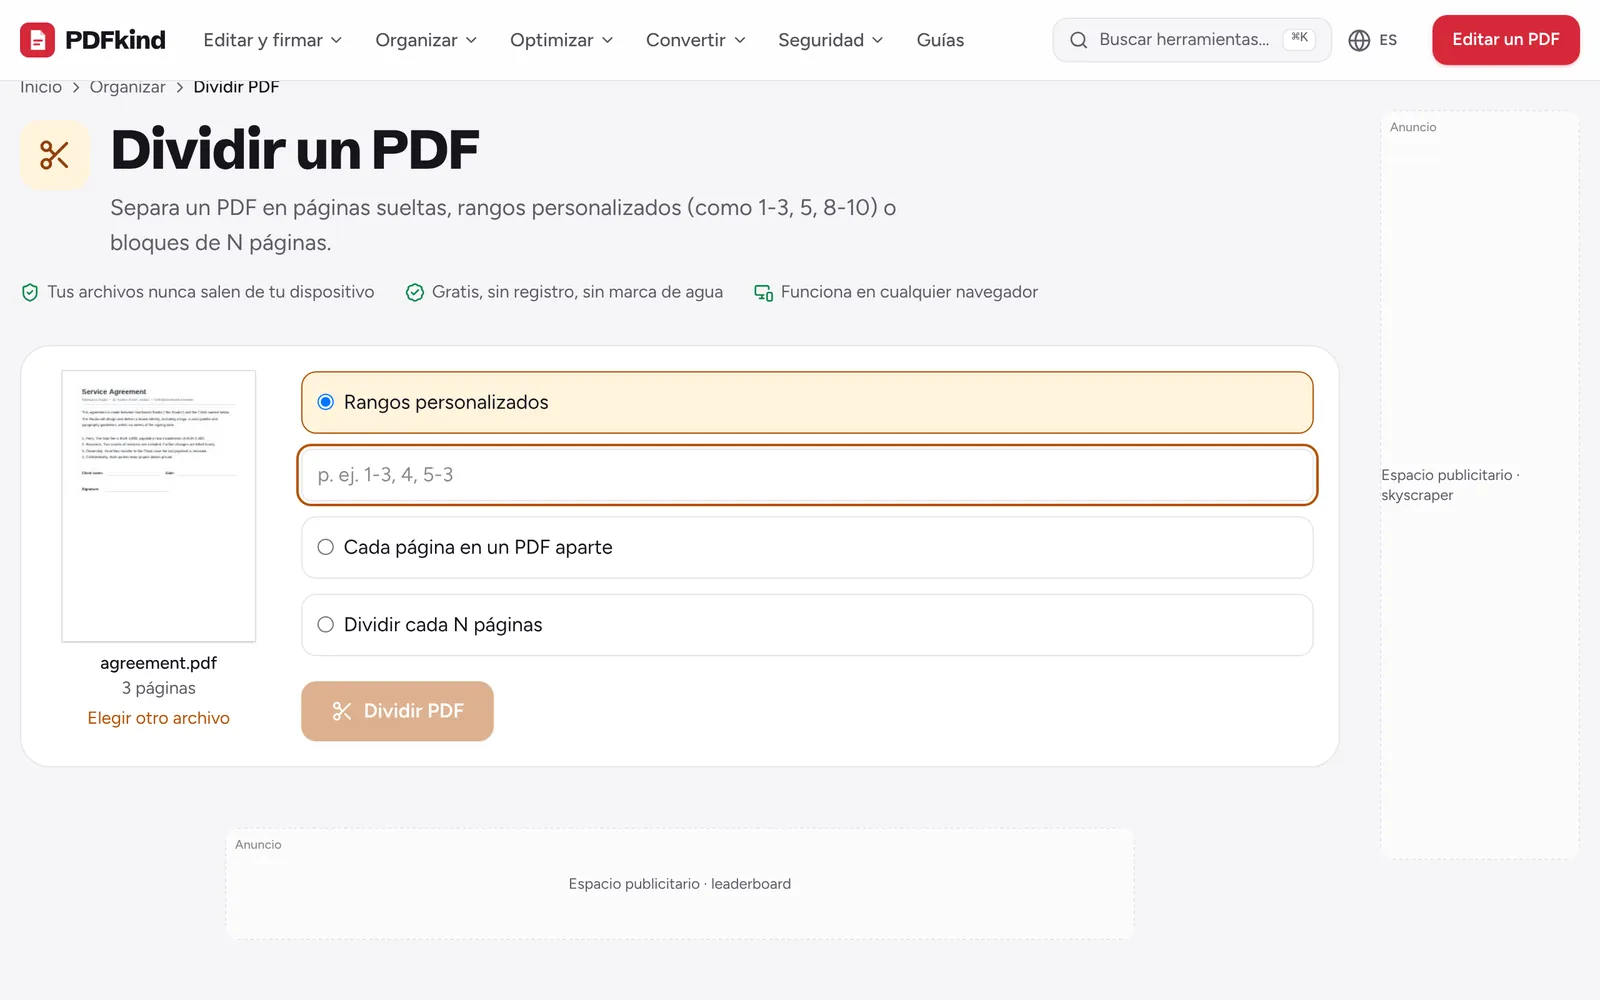Click the 'Editar un PDF' button
1600x1000 pixels.
(x=1505, y=40)
